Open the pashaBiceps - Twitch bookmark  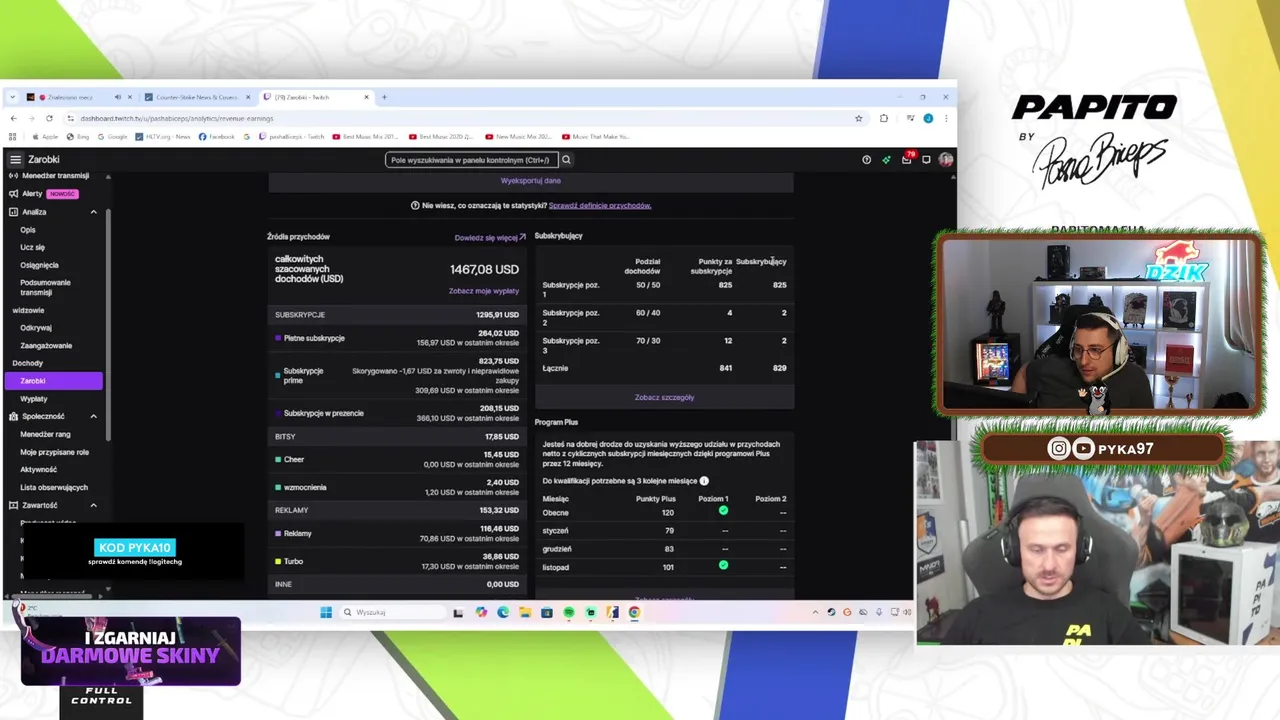pyautogui.click(x=290, y=136)
